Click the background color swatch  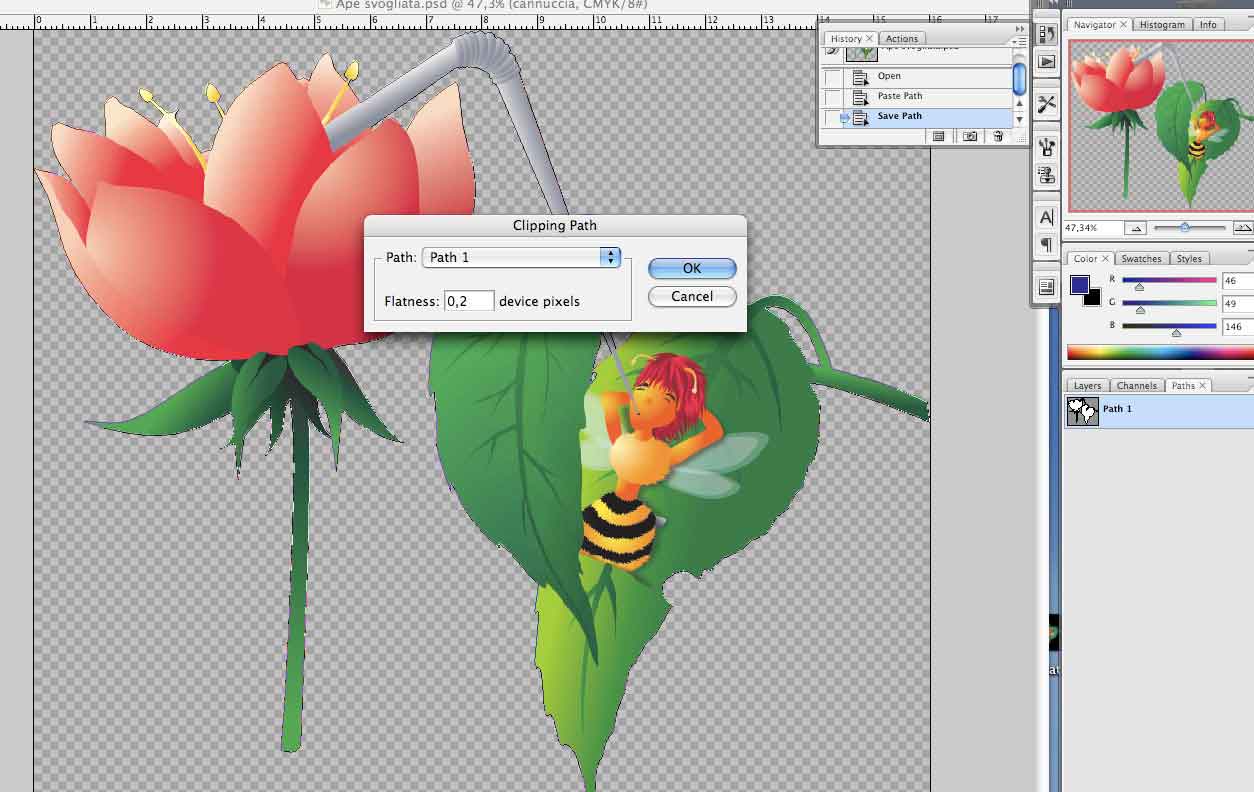pos(1095,299)
